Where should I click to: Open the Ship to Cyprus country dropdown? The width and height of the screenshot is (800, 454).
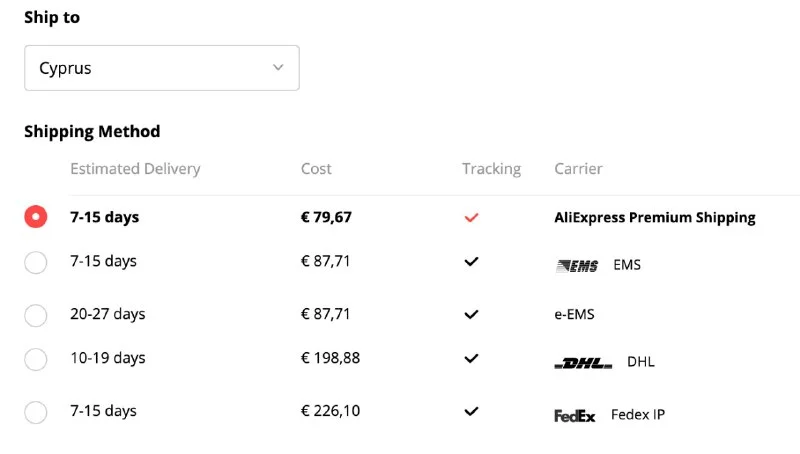(161, 68)
